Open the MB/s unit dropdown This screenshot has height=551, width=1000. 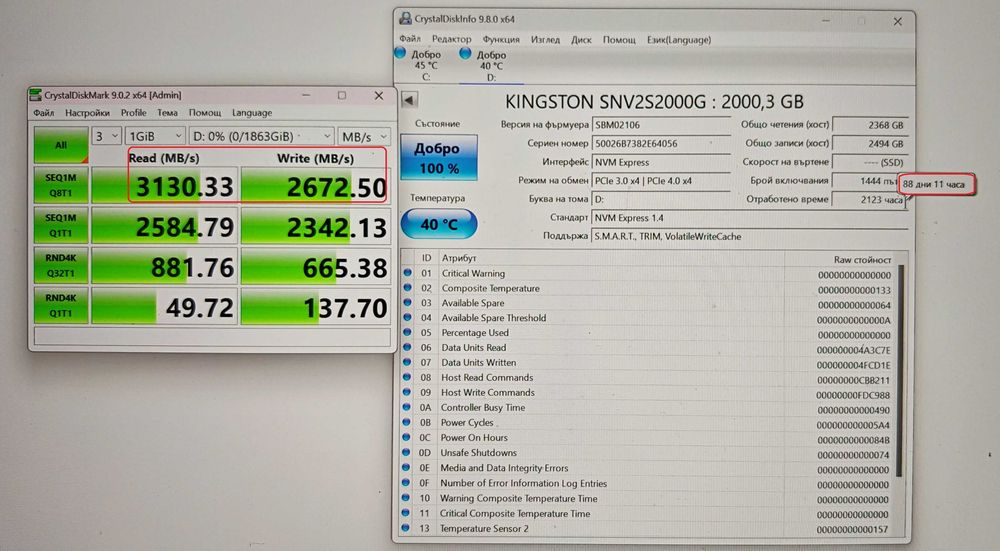pos(364,136)
